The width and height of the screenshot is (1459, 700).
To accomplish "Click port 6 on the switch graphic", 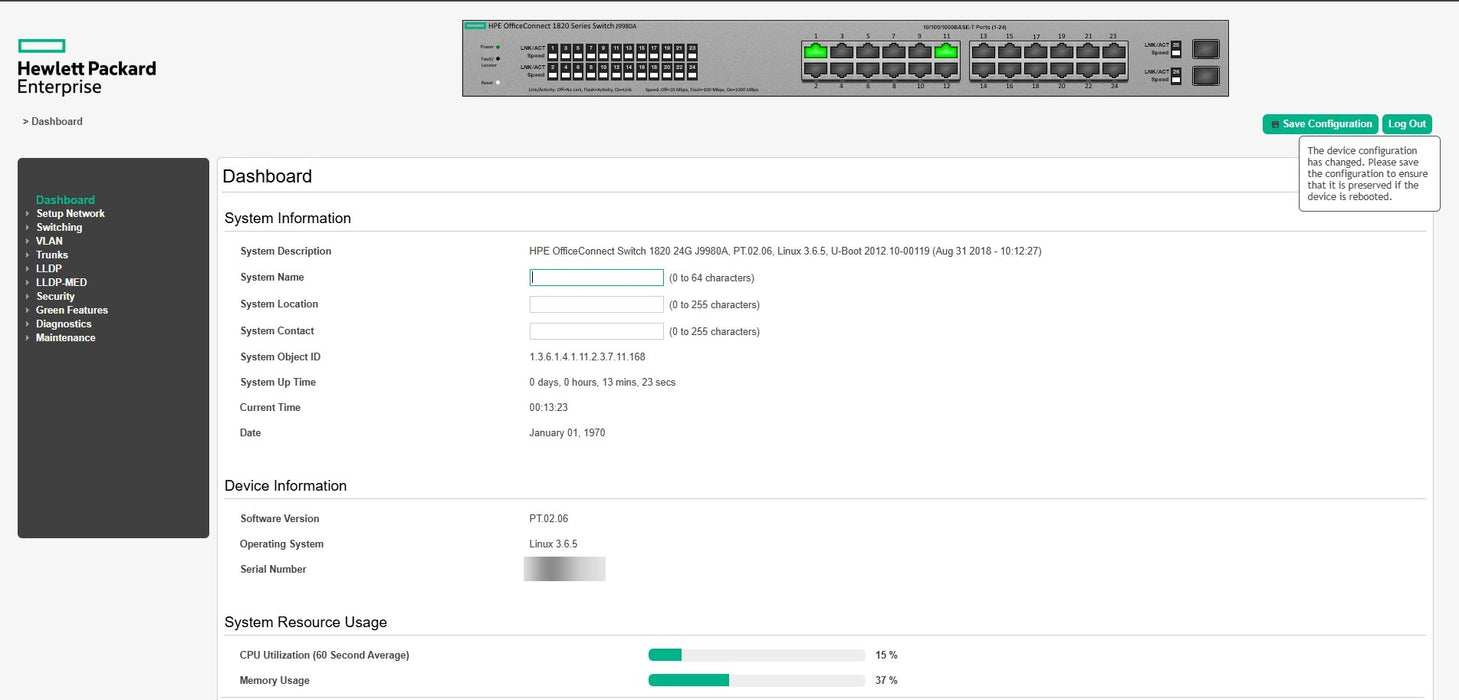I will point(868,69).
